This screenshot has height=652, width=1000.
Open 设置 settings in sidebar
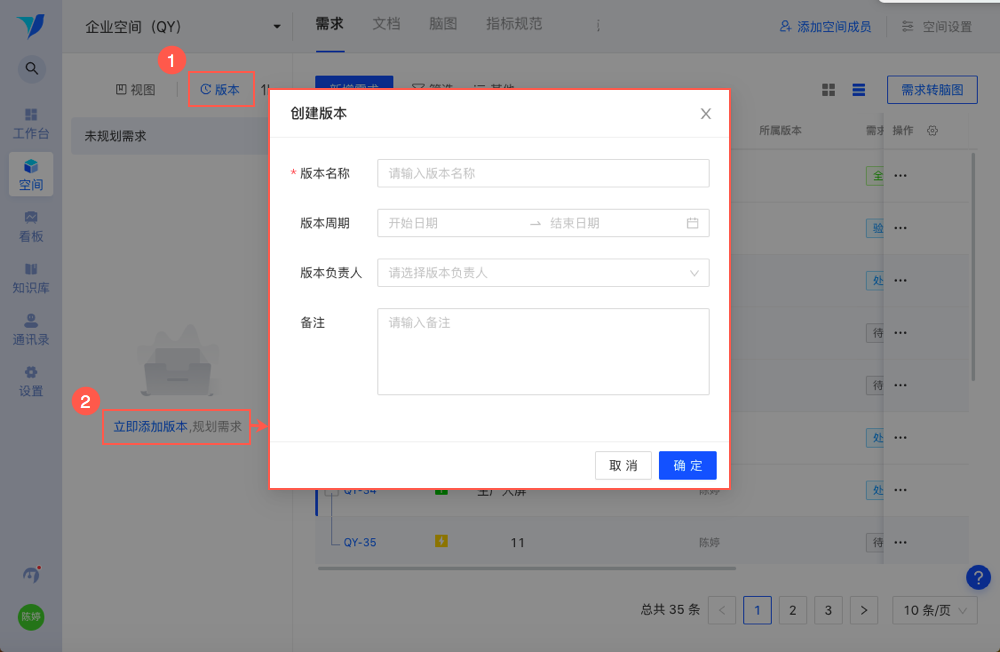(31, 382)
